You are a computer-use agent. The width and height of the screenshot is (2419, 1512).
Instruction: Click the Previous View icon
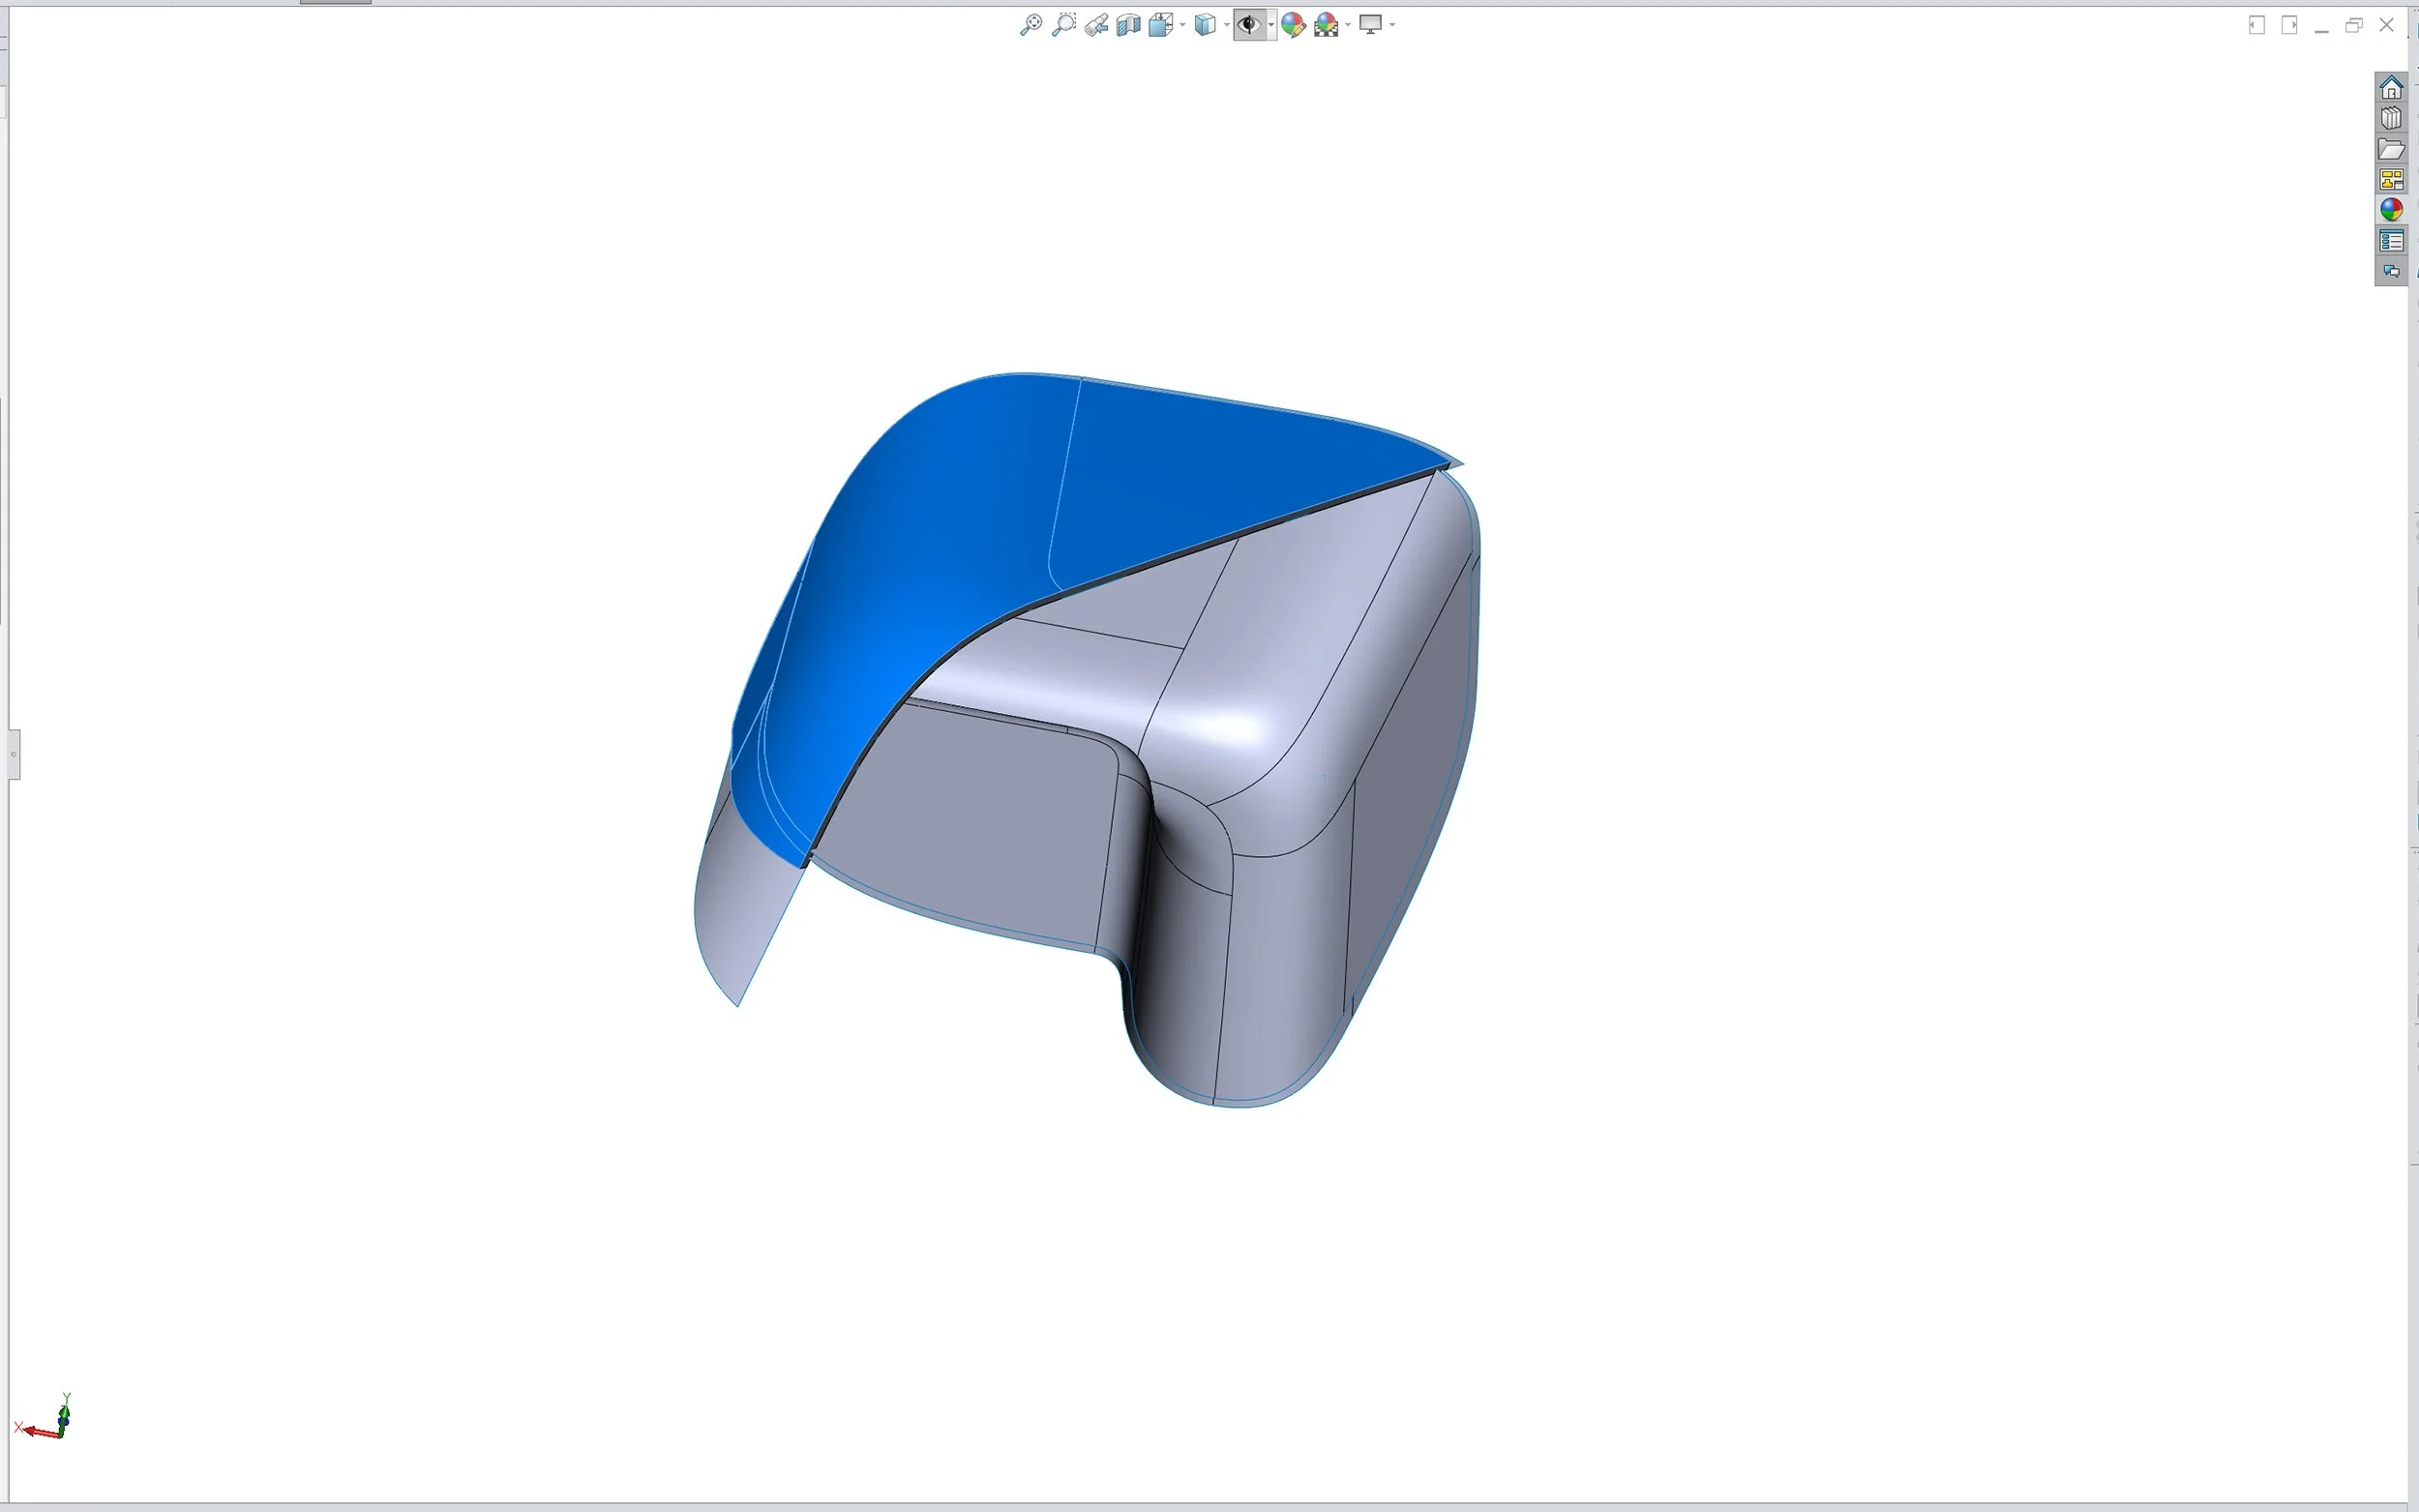[1096, 25]
